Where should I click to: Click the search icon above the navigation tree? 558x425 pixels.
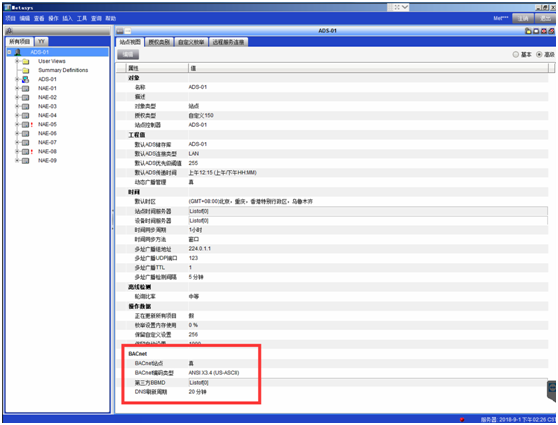9,31
